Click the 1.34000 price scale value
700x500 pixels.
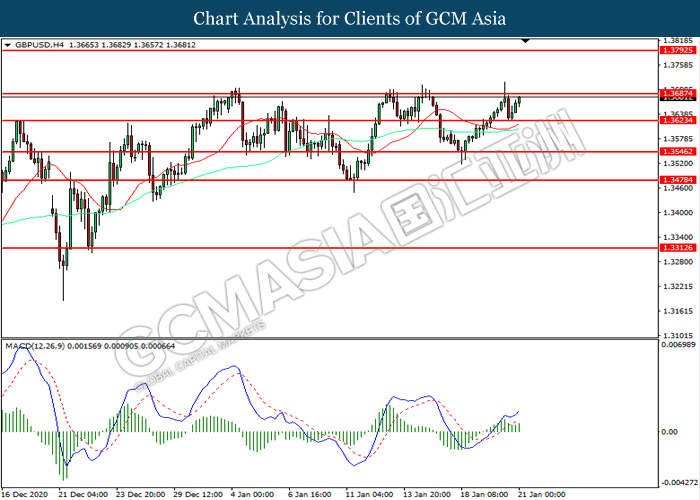coord(679,213)
